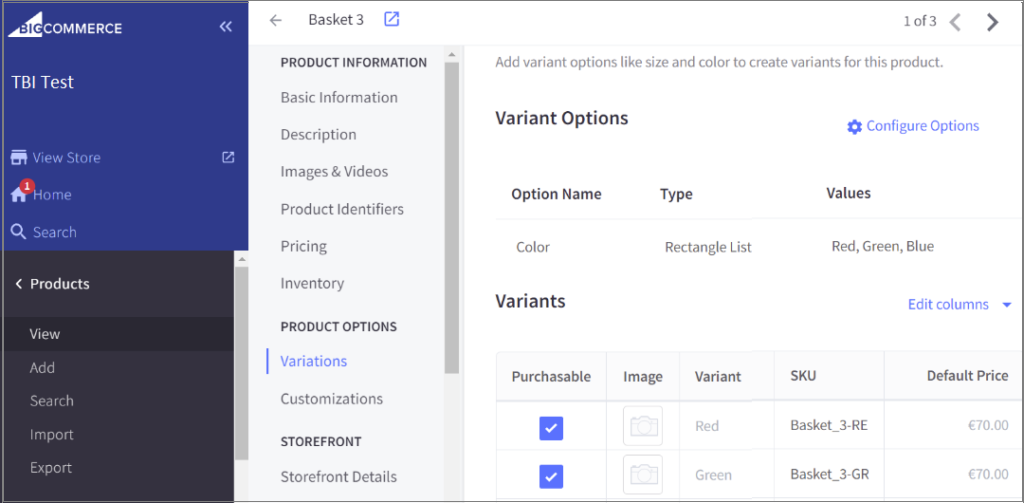The width and height of the screenshot is (1024, 503).
Task: Jump to Pricing section
Action: pos(304,246)
